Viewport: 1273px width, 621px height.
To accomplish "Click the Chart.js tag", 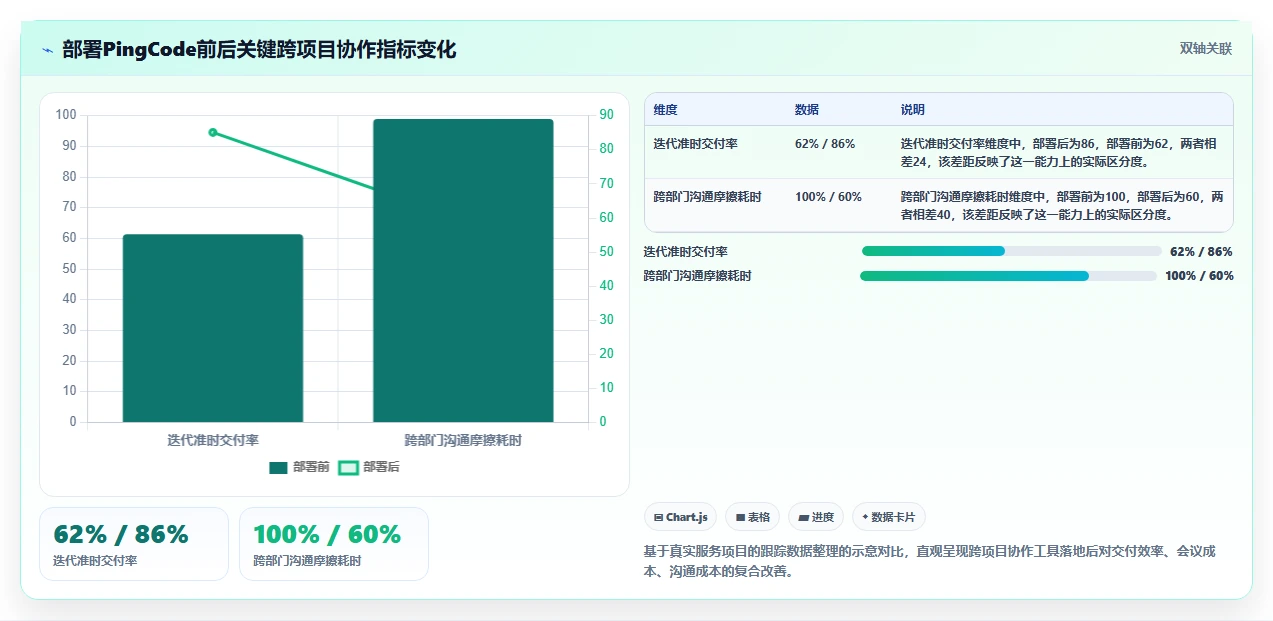I will [x=680, y=517].
